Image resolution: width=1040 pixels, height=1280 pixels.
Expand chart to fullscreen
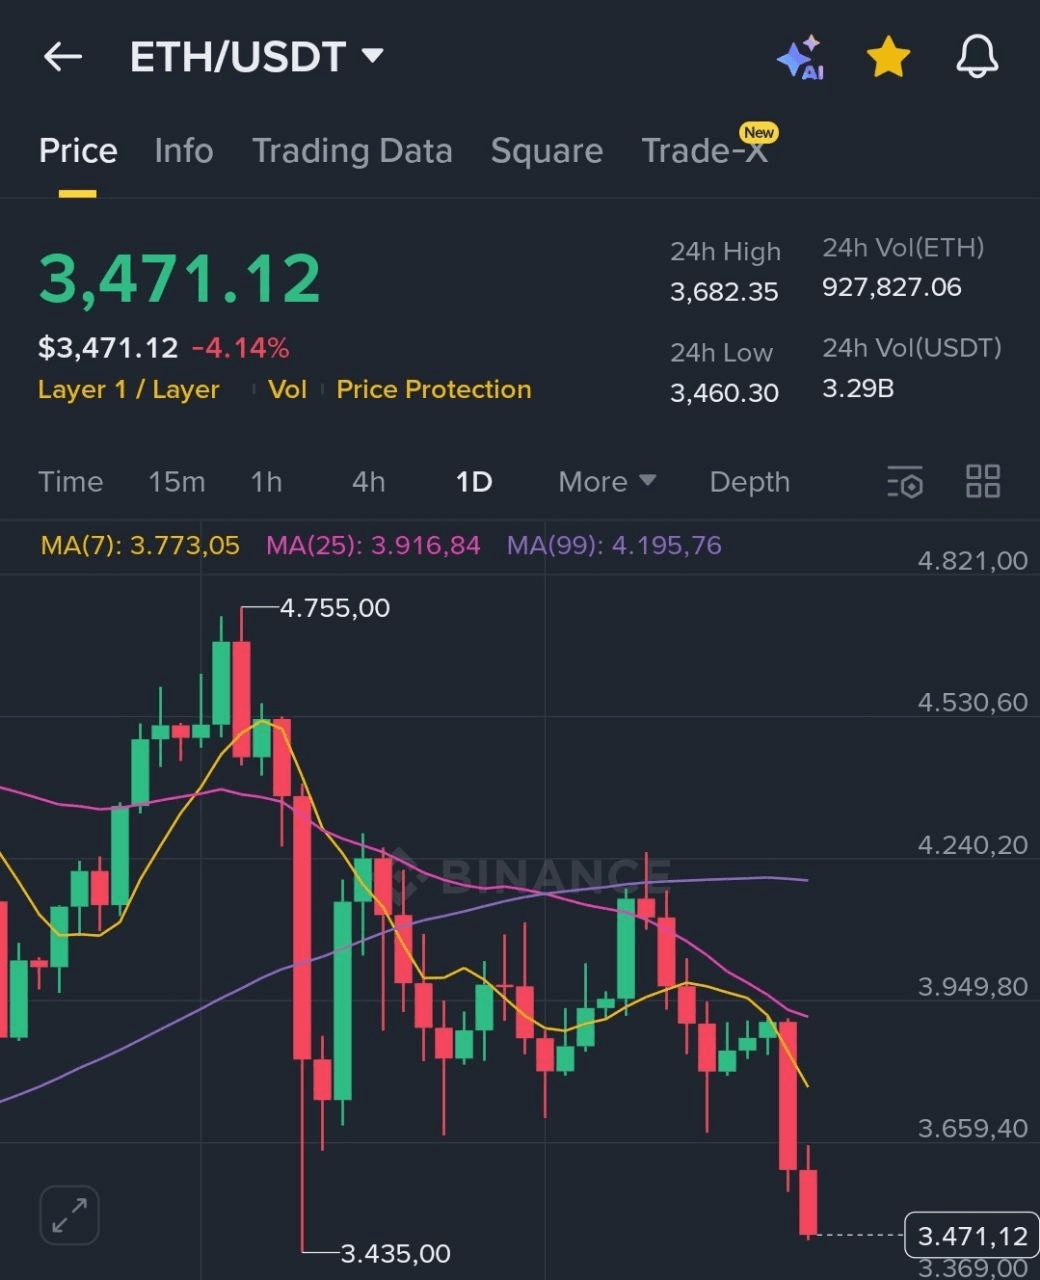coord(69,1215)
